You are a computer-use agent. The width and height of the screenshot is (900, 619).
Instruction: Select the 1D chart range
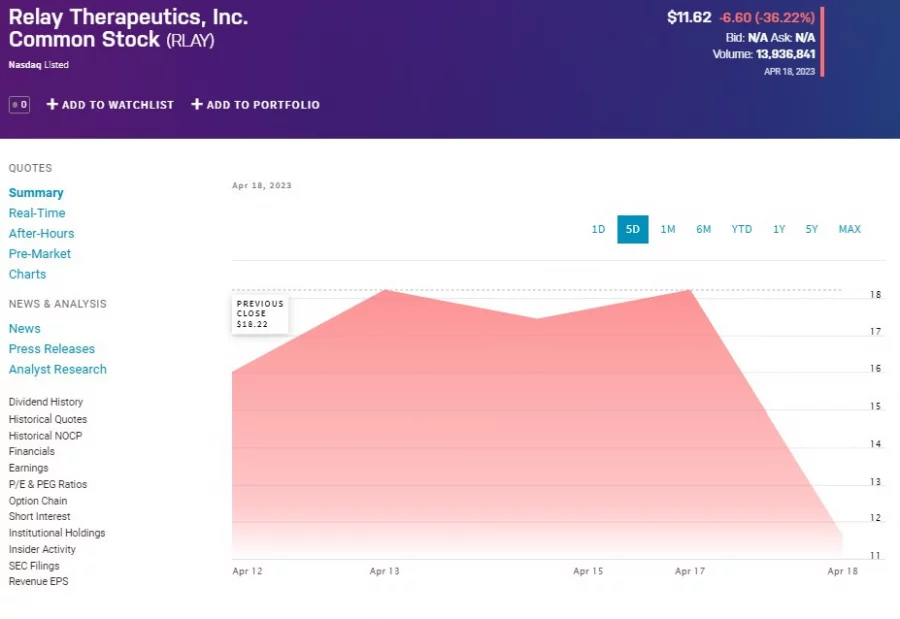pyautogui.click(x=598, y=229)
